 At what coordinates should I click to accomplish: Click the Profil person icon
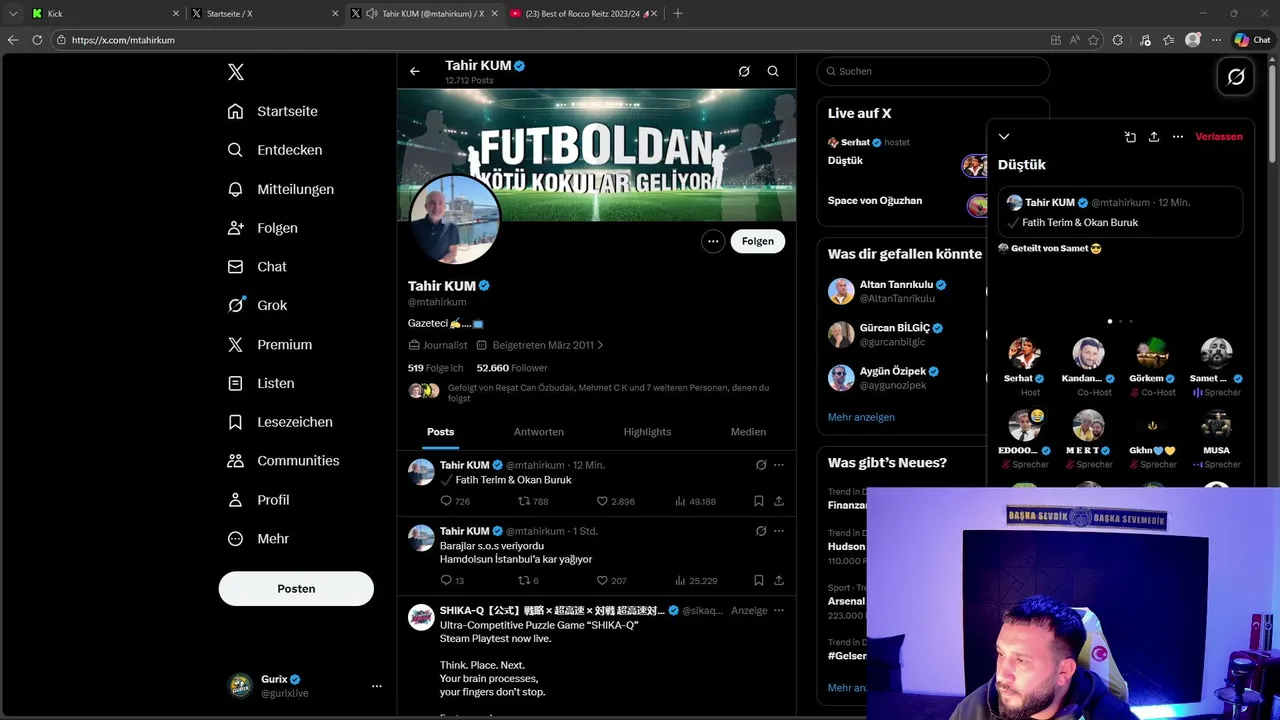click(x=235, y=500)
